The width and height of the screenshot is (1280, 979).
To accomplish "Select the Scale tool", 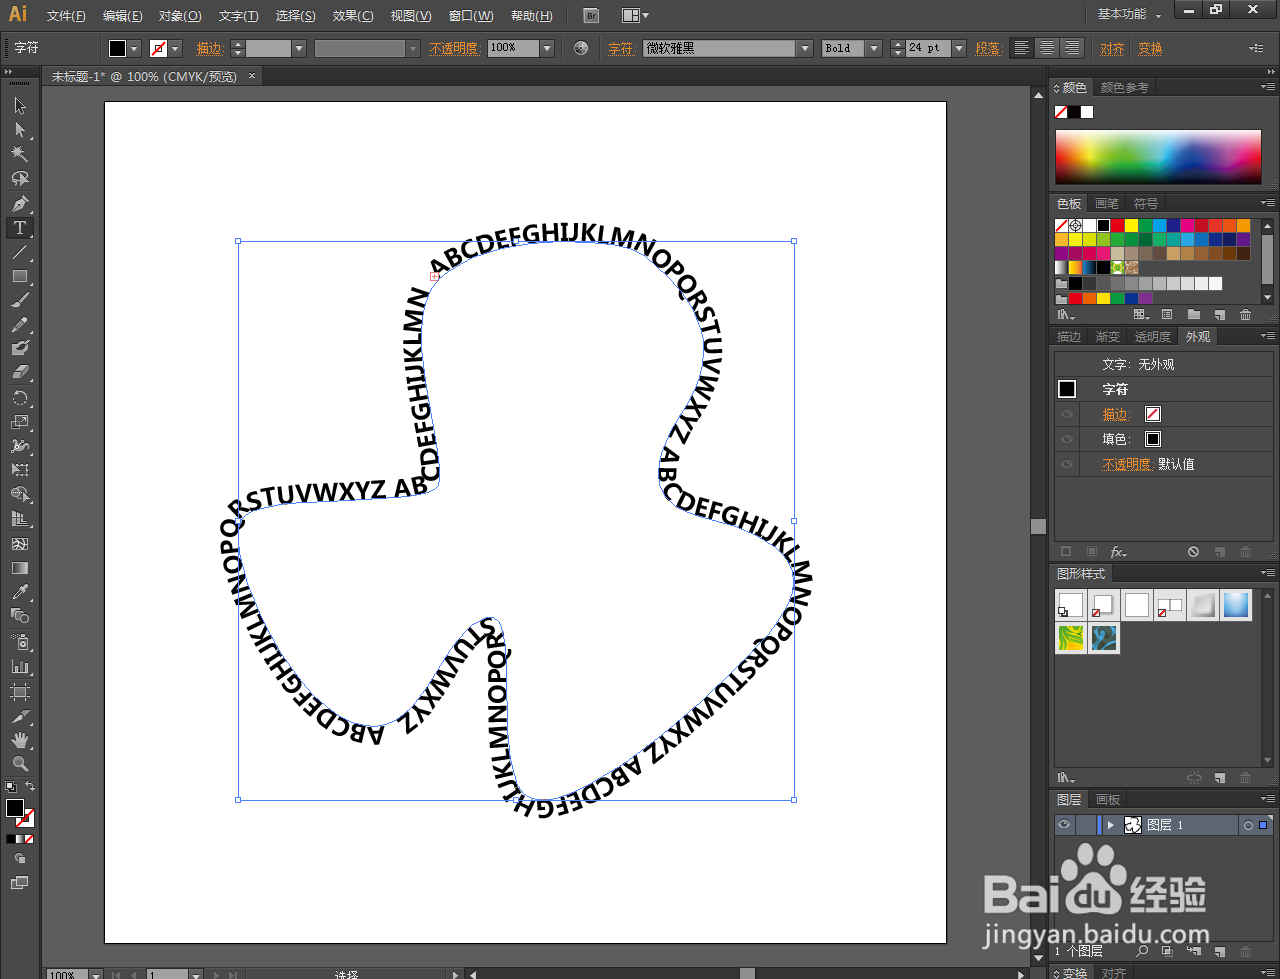I will (20, 422).
